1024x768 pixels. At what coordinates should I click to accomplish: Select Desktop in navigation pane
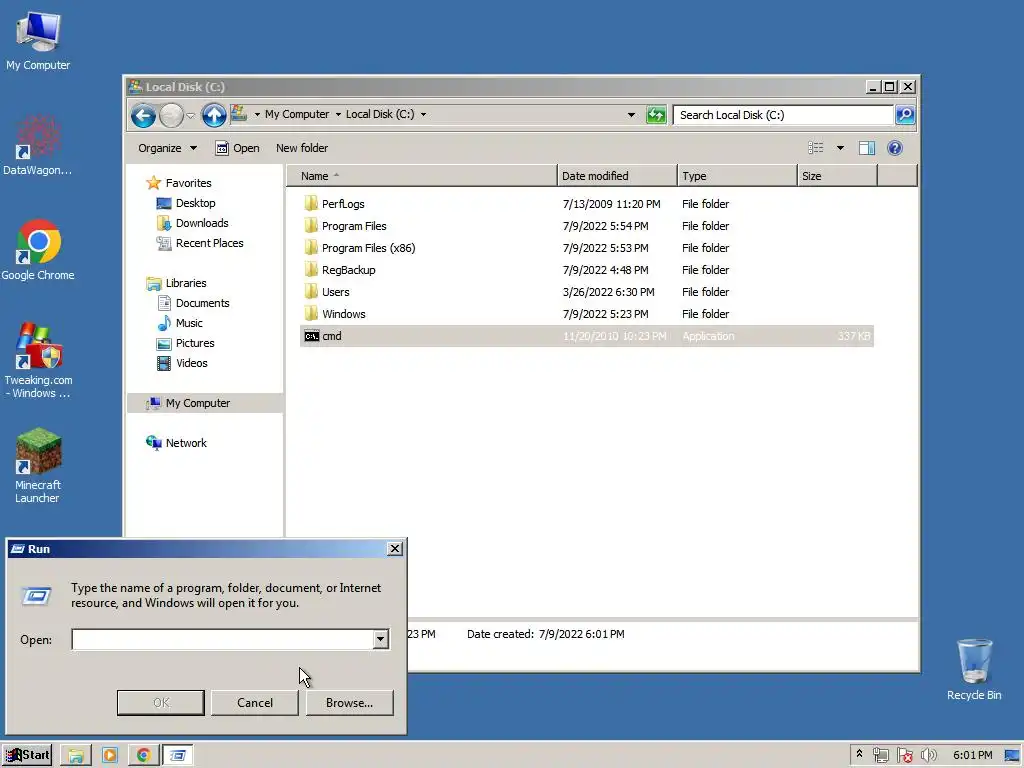tap(186, 203)
